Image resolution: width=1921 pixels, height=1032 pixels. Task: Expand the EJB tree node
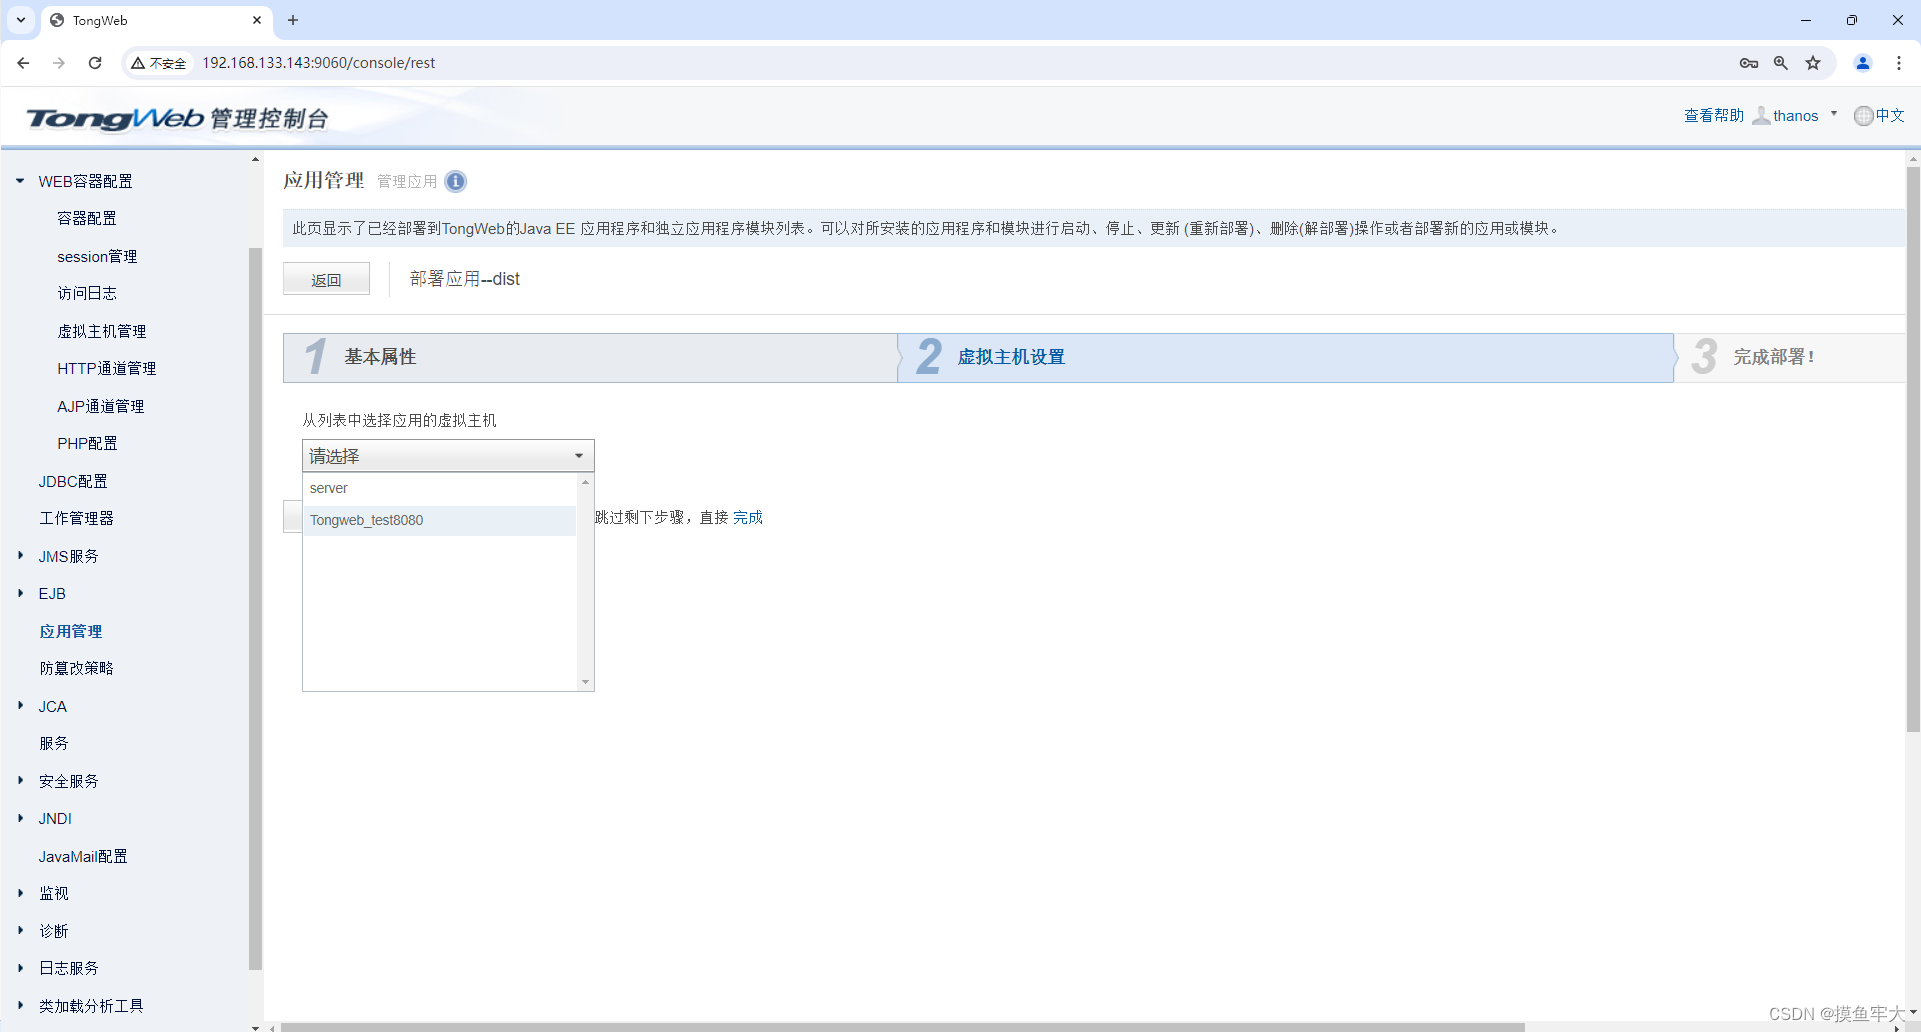tap(20, 593)
